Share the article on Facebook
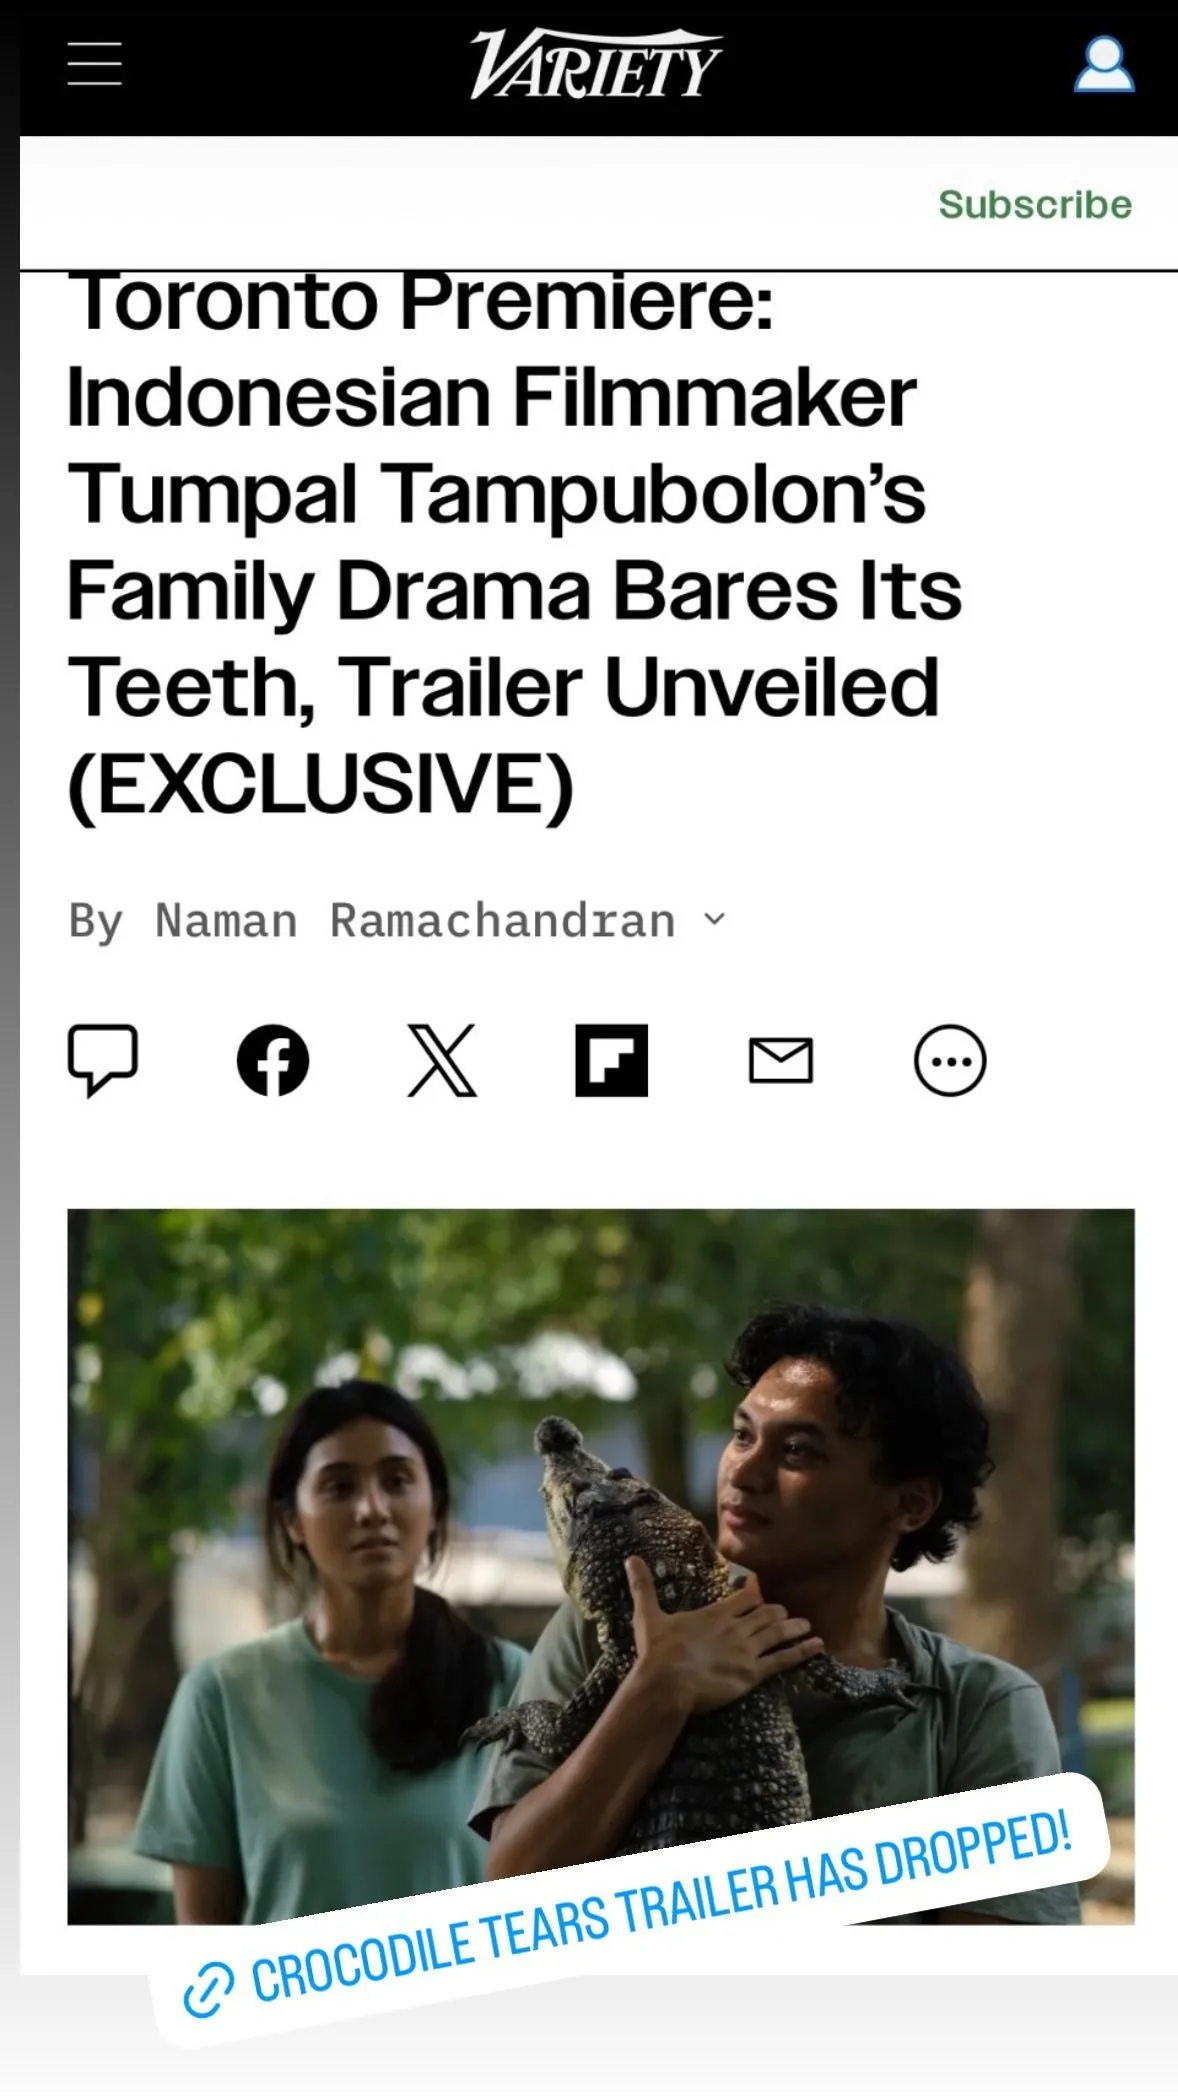This screenshot has width=1178, height=2096. (272, 1060)
